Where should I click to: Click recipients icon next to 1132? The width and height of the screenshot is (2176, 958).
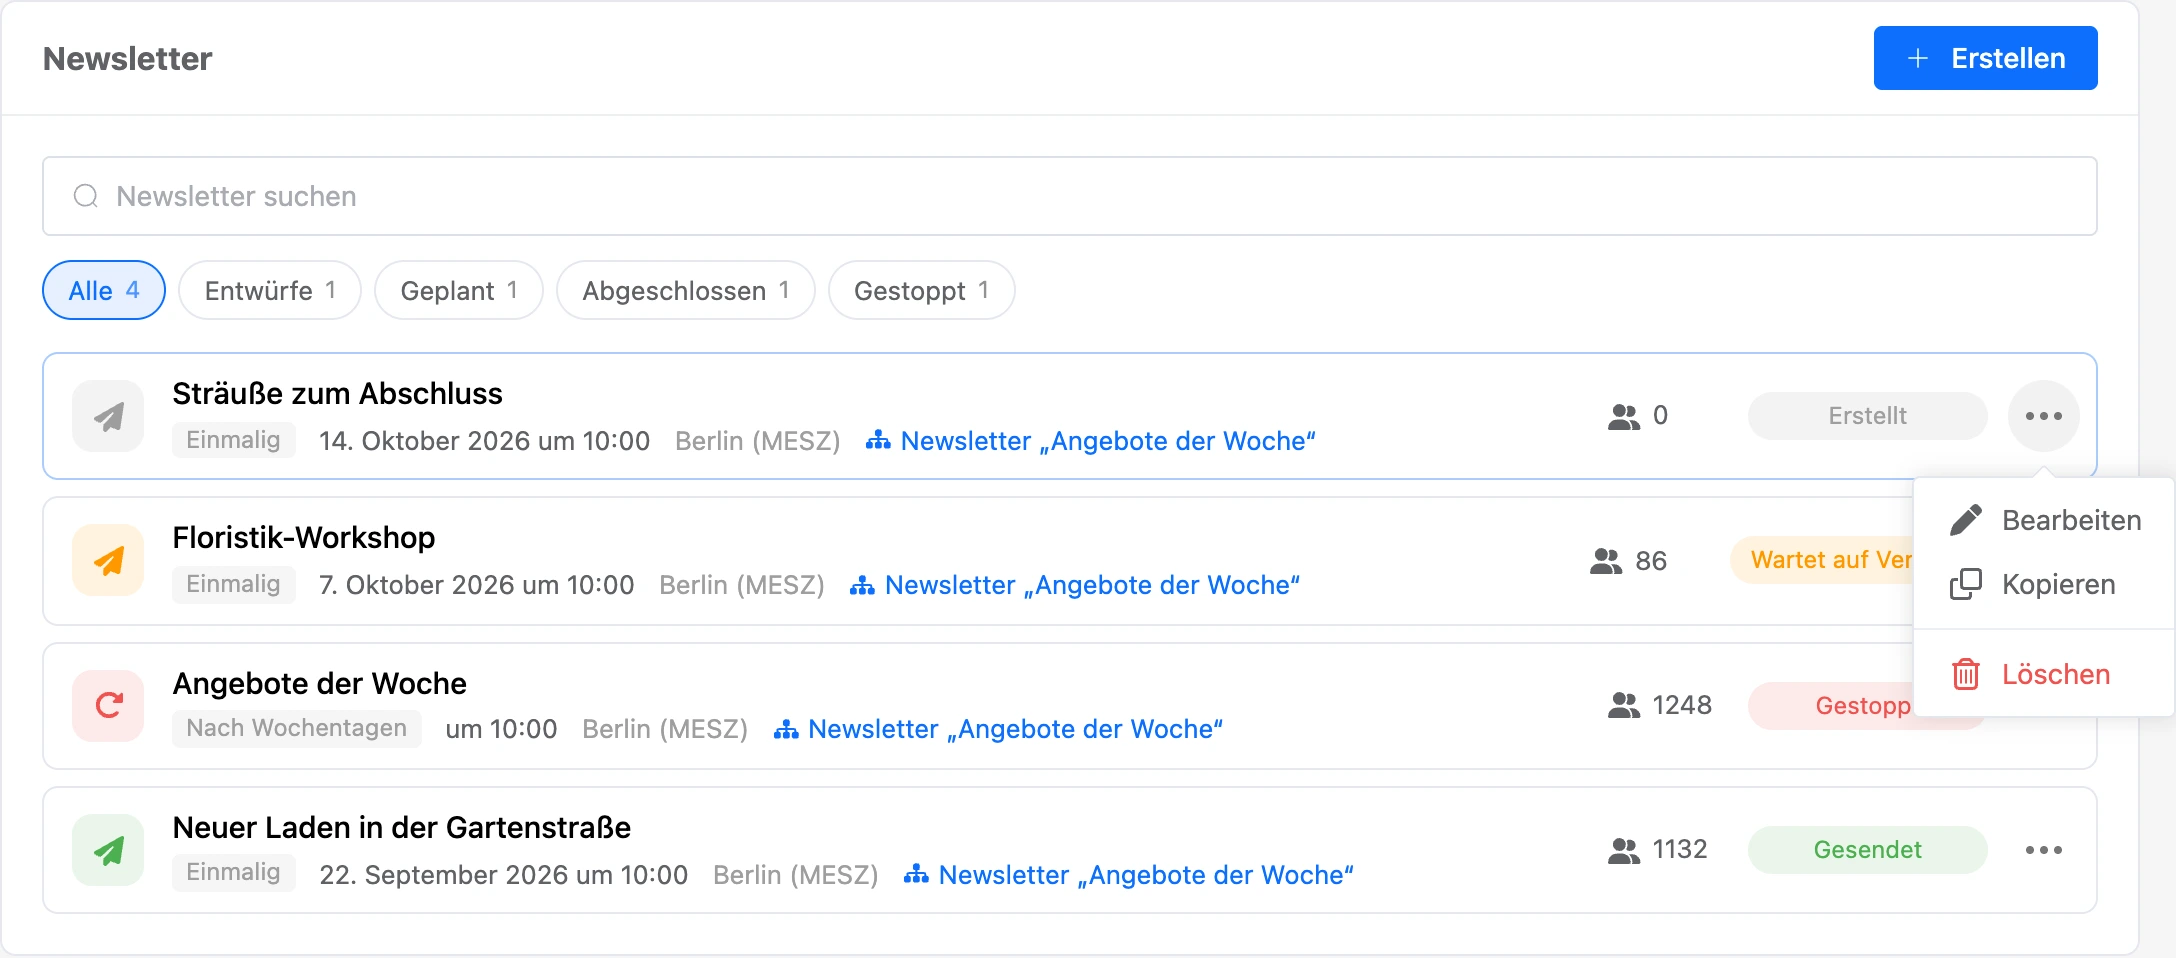[1624, 850]
